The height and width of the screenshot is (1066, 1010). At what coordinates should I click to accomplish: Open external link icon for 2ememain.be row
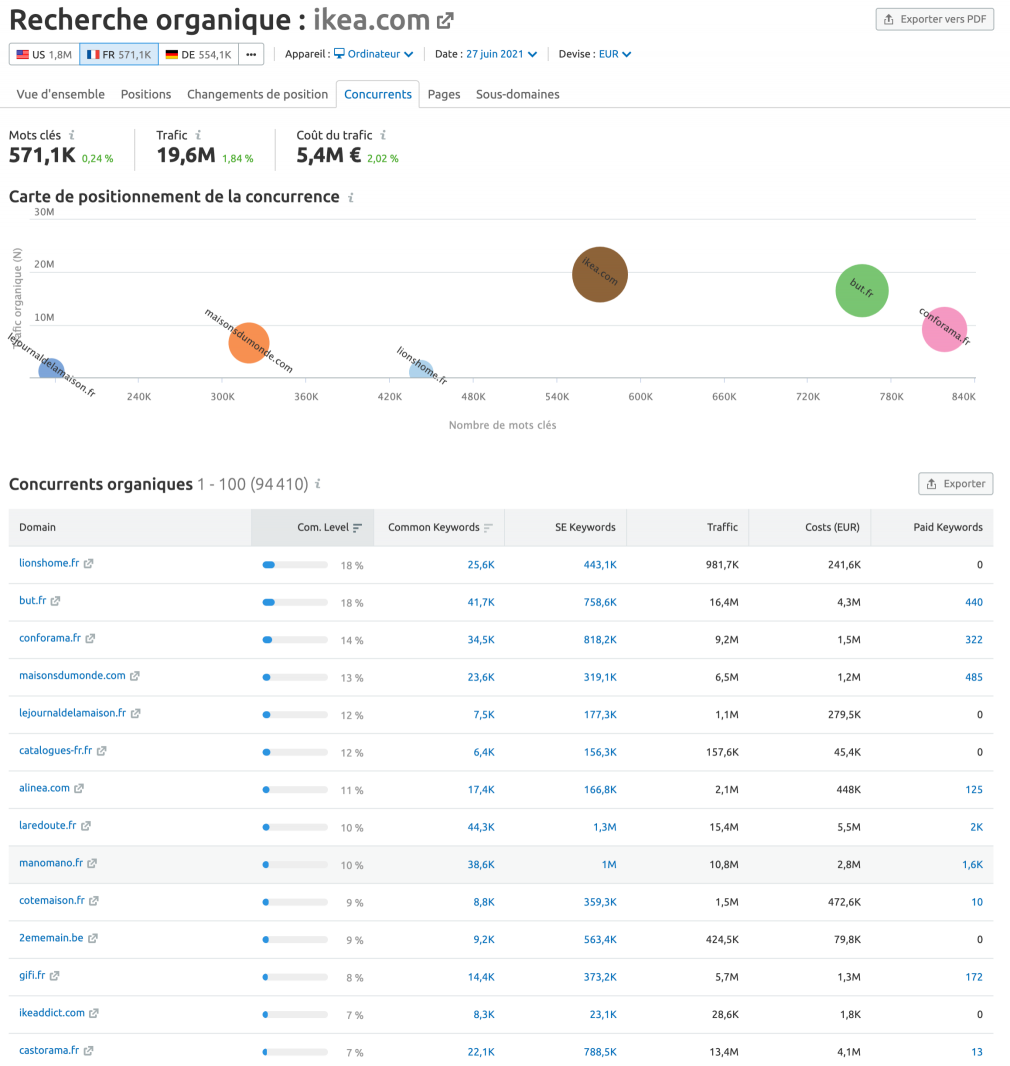coord(92,938)
